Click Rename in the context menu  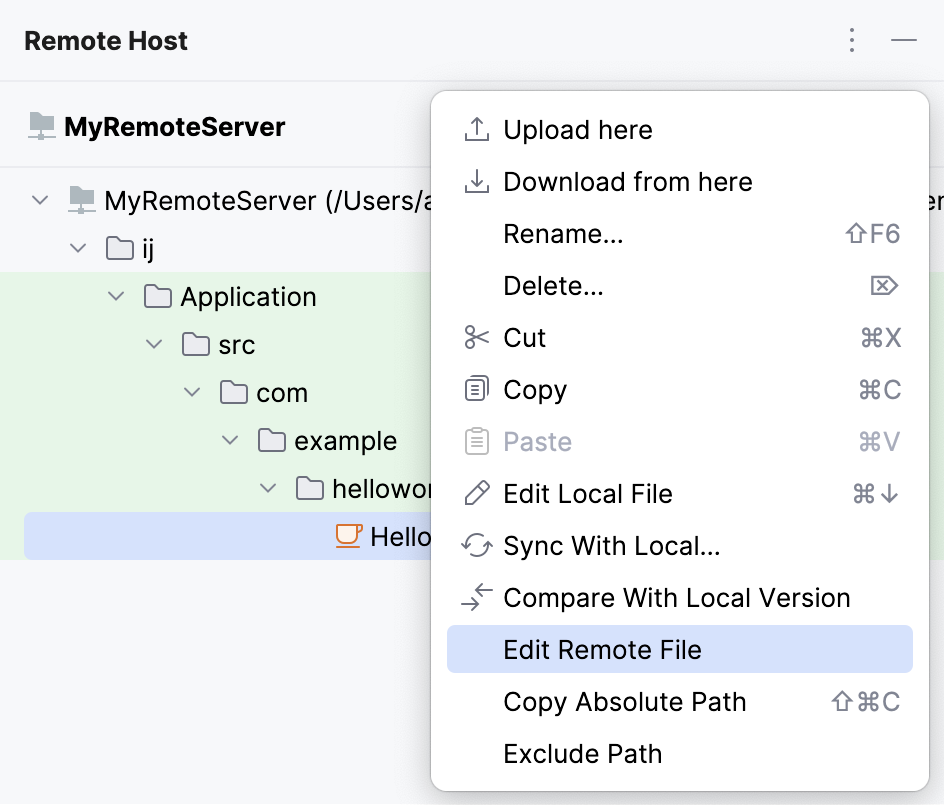click(563, 233)
